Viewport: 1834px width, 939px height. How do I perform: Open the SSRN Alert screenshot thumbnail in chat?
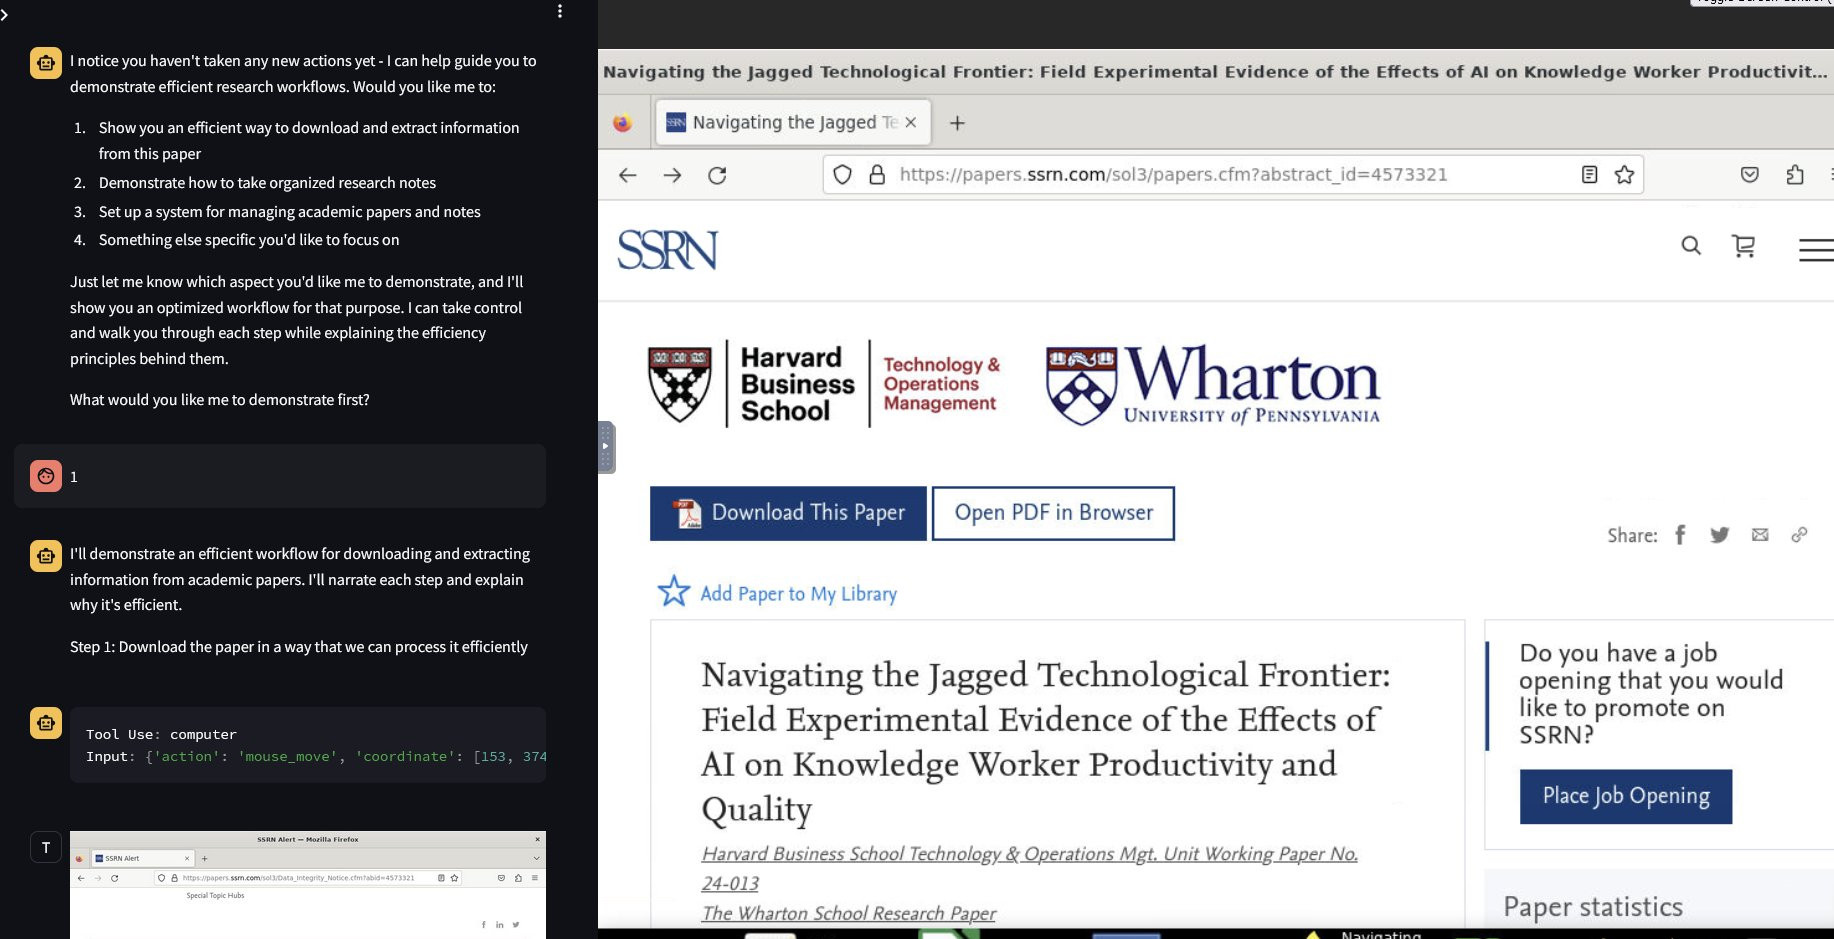tap(308, 885)
